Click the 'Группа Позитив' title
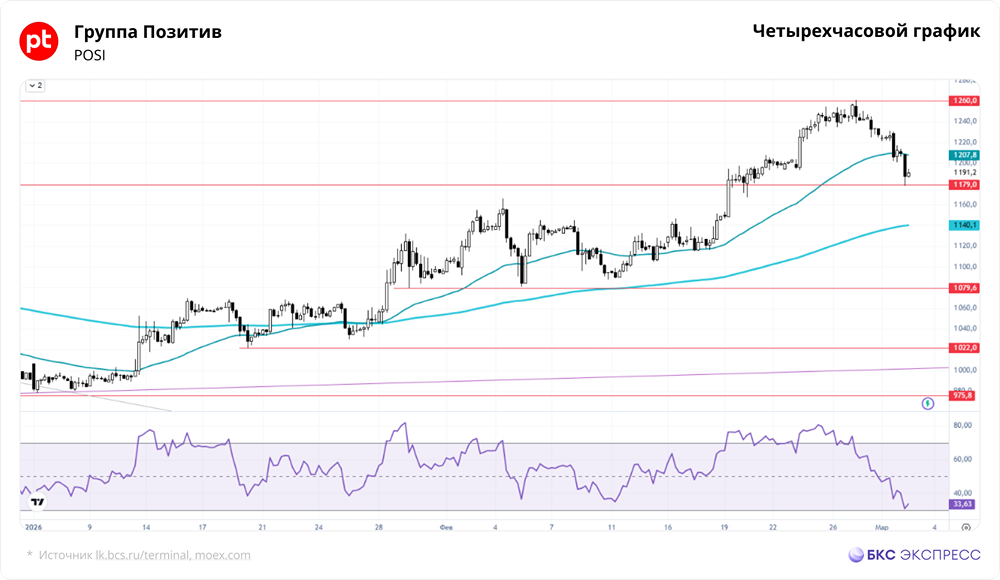This screenshot has height=580, width=1000. pos(148,32)
